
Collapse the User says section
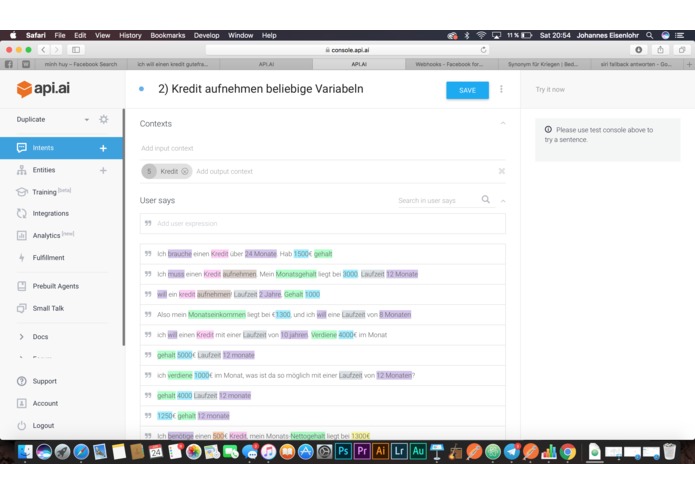point(503,201)
